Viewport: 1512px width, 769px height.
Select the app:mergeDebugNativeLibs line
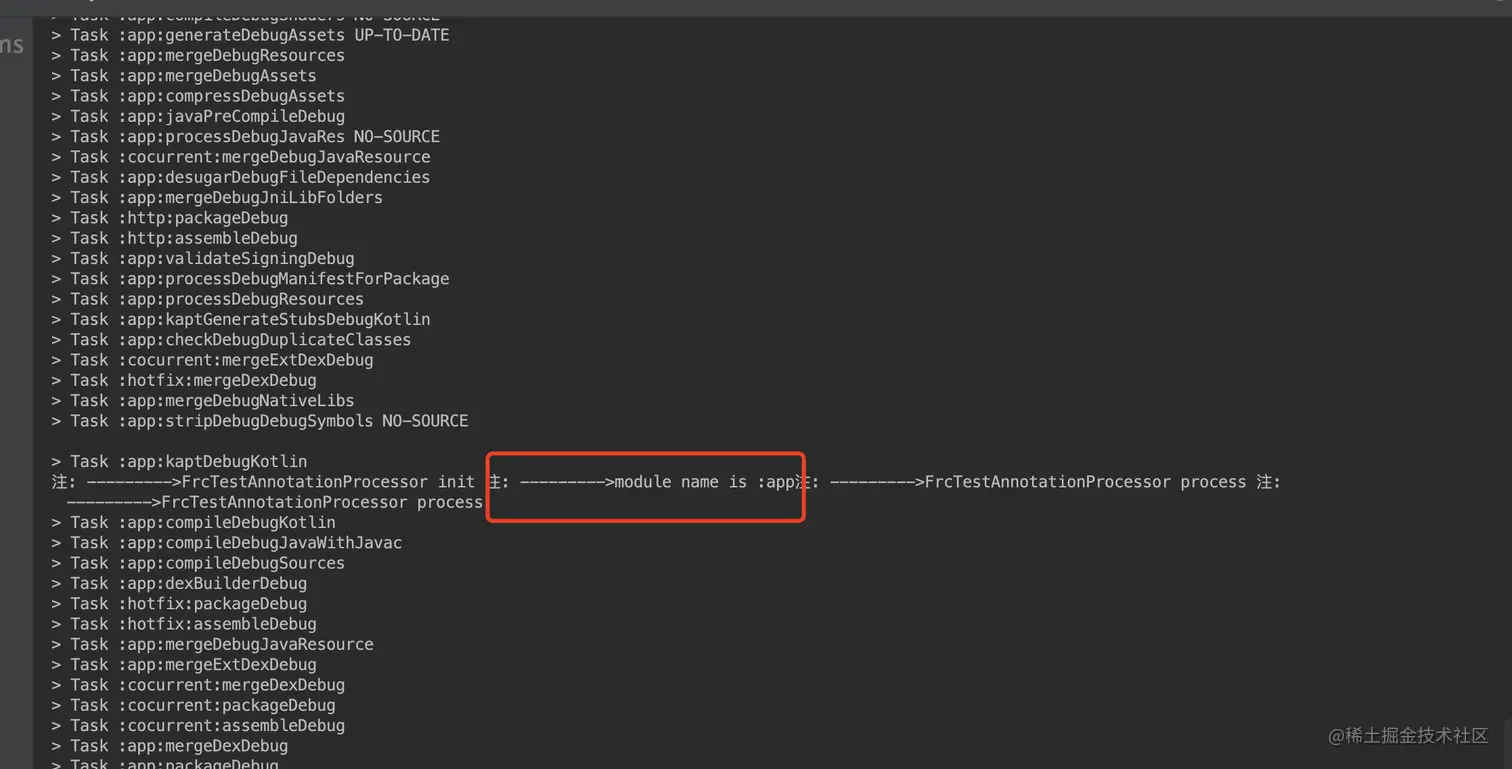coord(203,400)
